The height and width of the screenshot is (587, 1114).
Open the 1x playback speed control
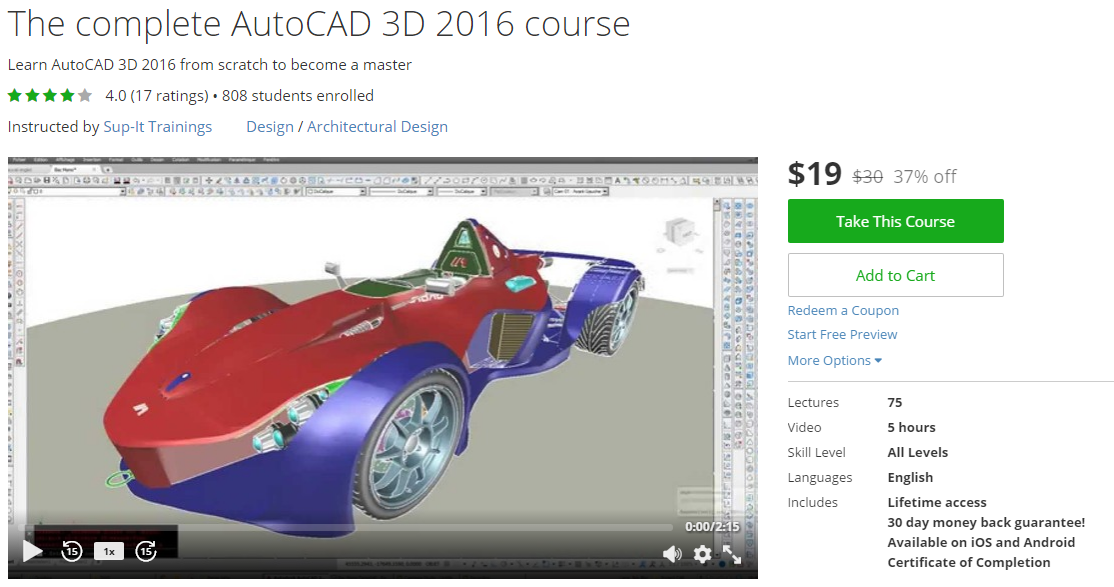[109, 550]
